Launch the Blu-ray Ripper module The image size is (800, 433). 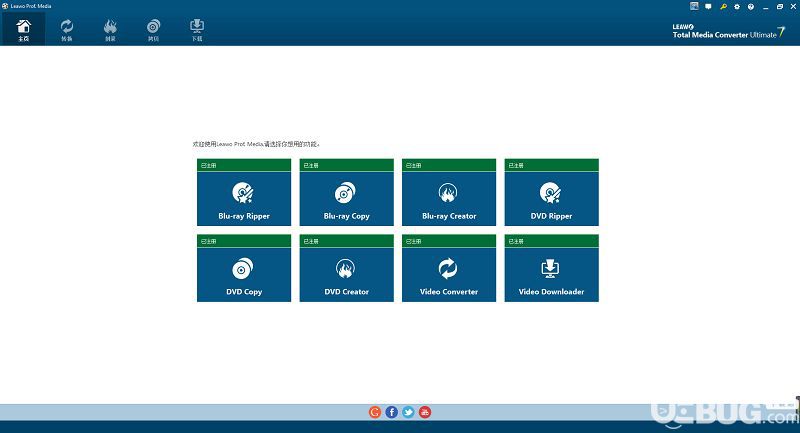click(x=244, y=192)
